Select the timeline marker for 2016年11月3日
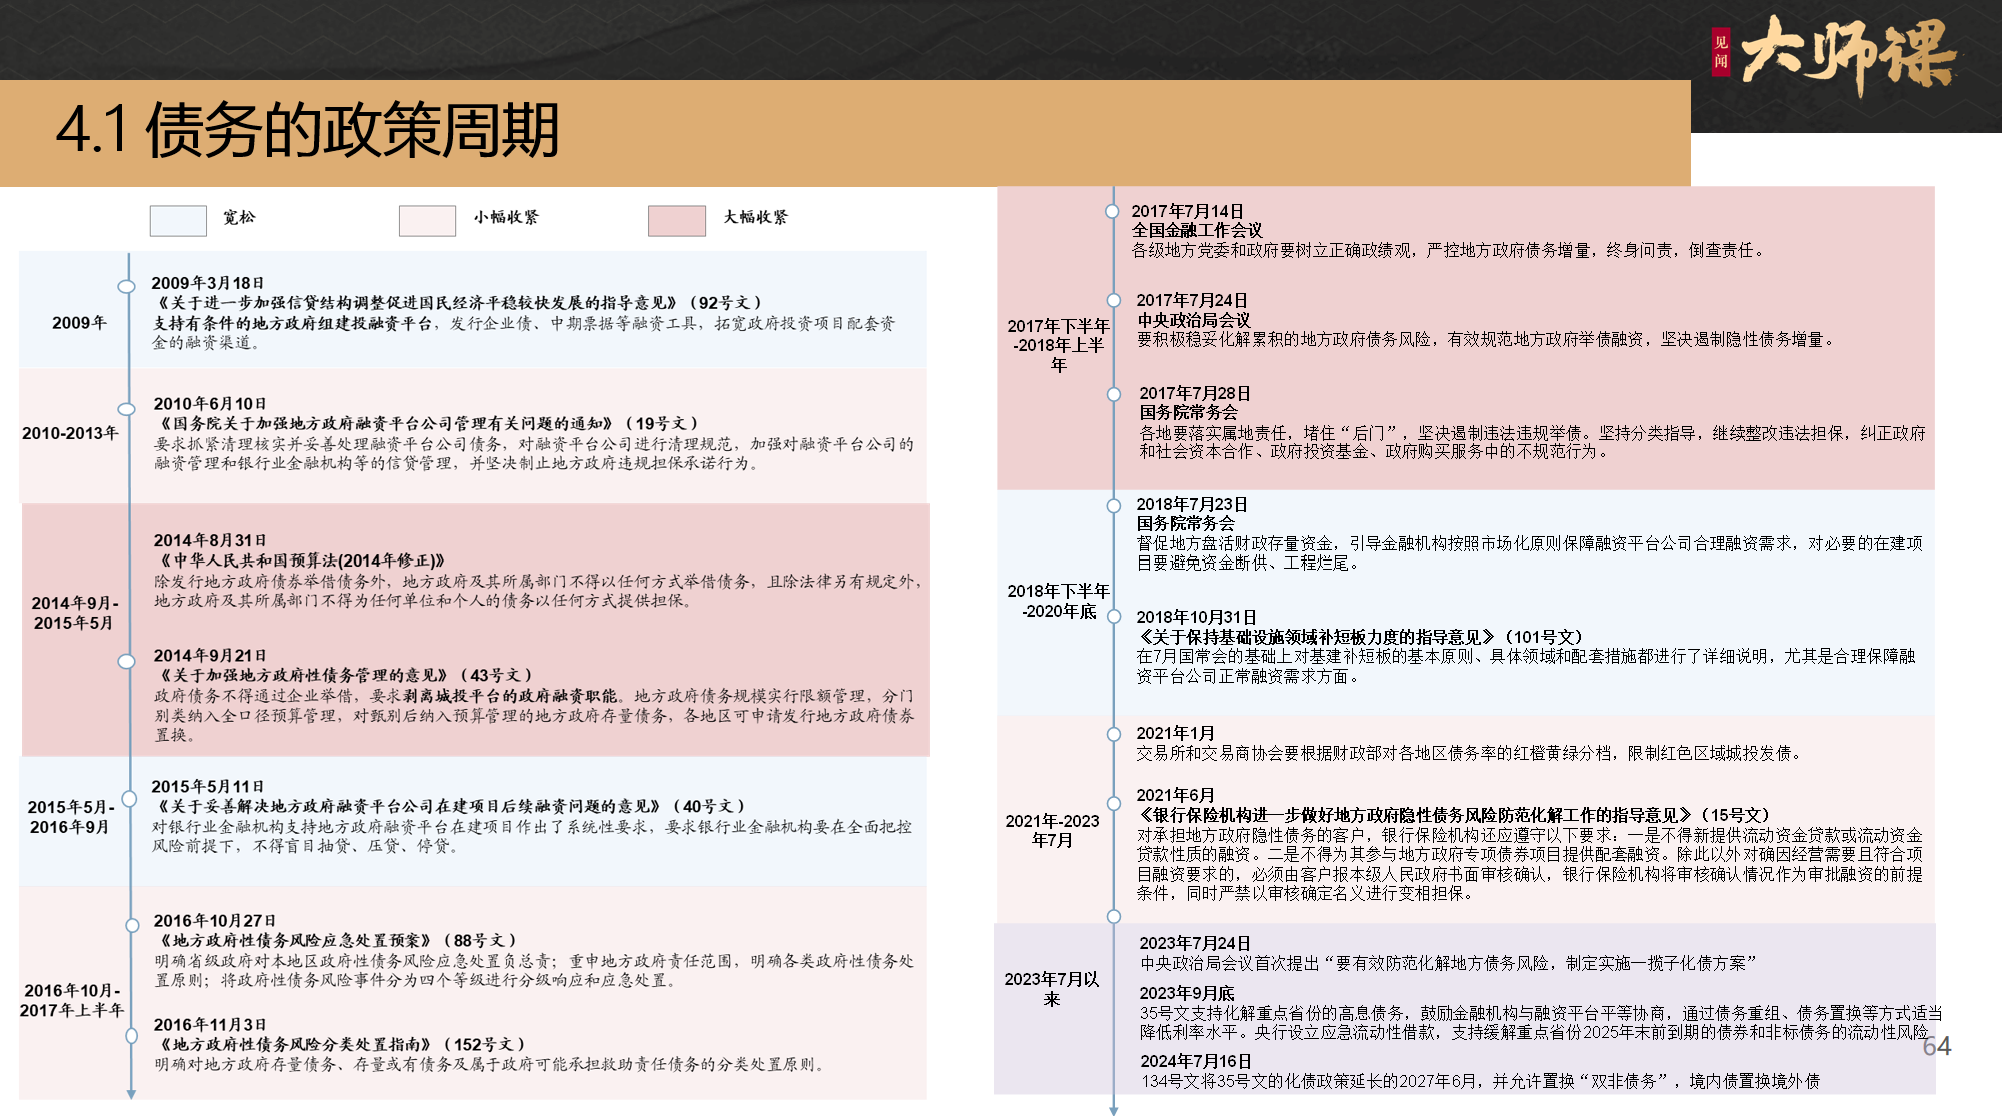Image resolution: width=2002 pixels, height=1116 pixels. [131, 1037]
